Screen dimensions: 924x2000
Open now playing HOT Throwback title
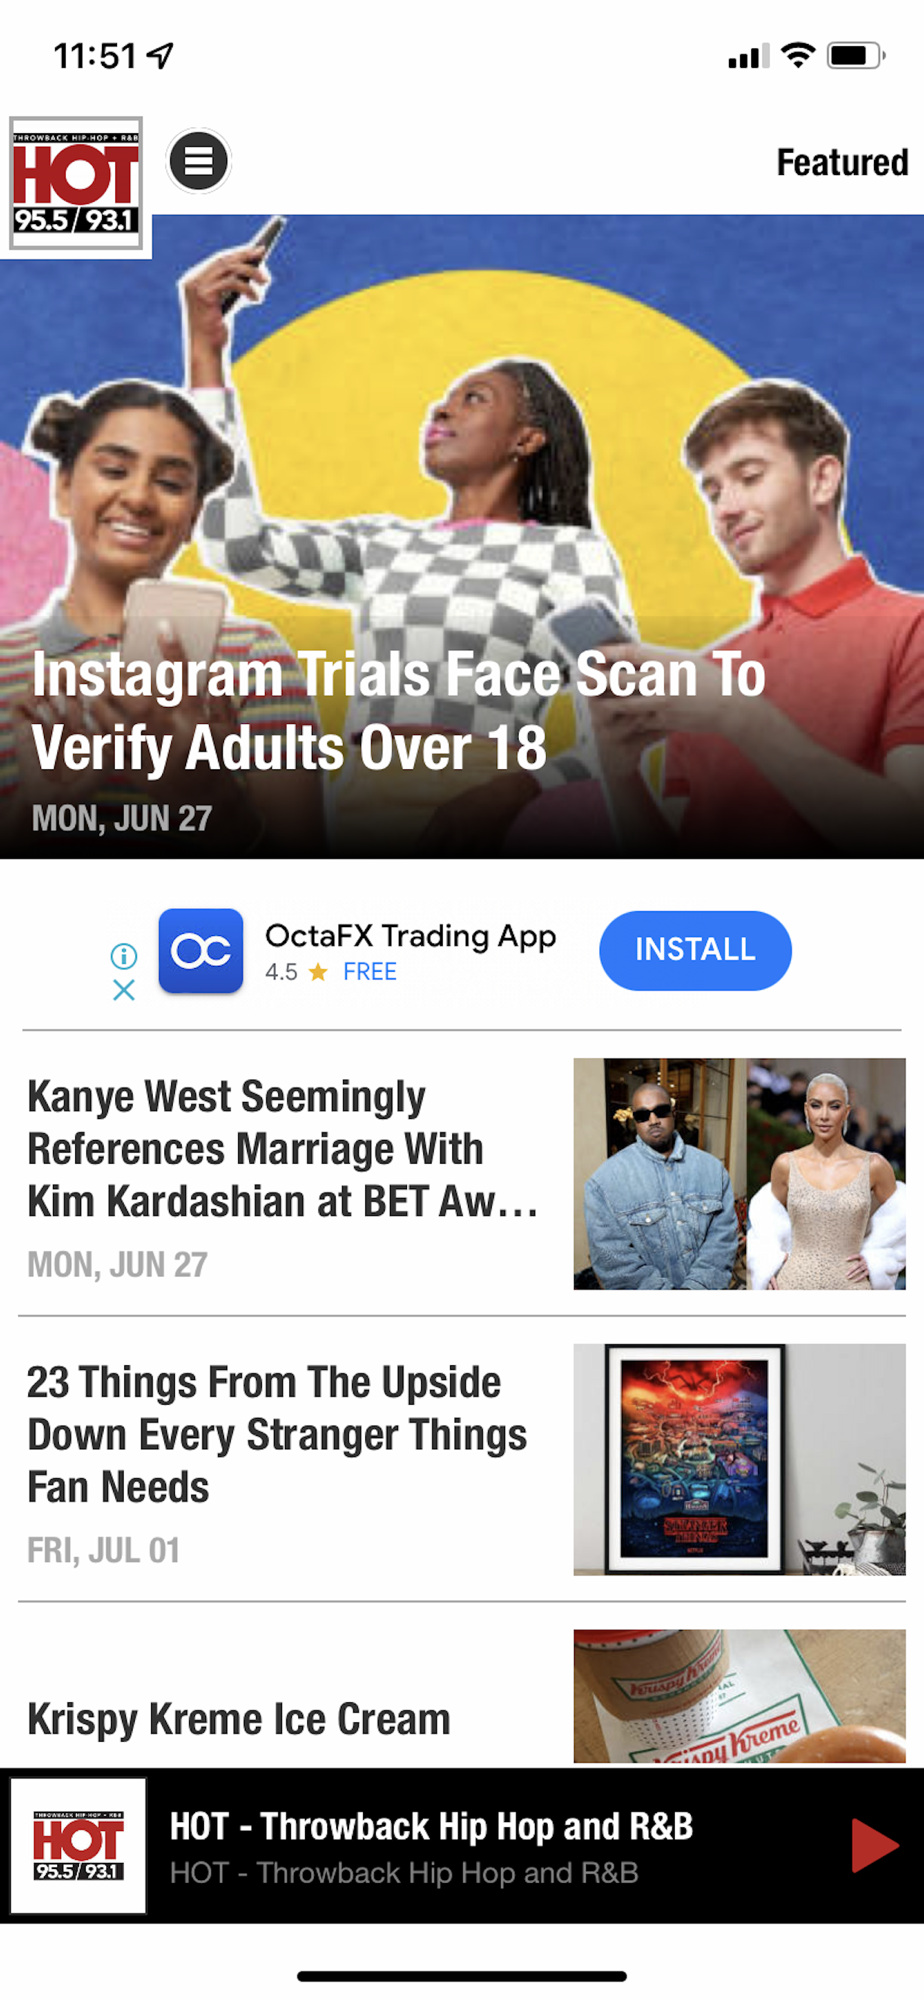pyautogui.click(x=431, y=1826)
